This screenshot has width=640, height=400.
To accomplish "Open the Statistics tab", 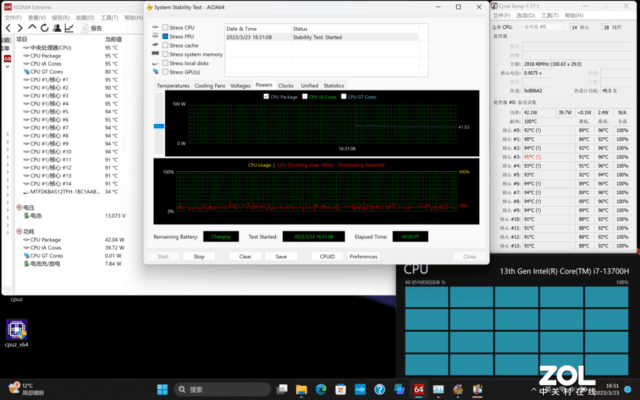I will pyautogui.click(x=333, y=86).
